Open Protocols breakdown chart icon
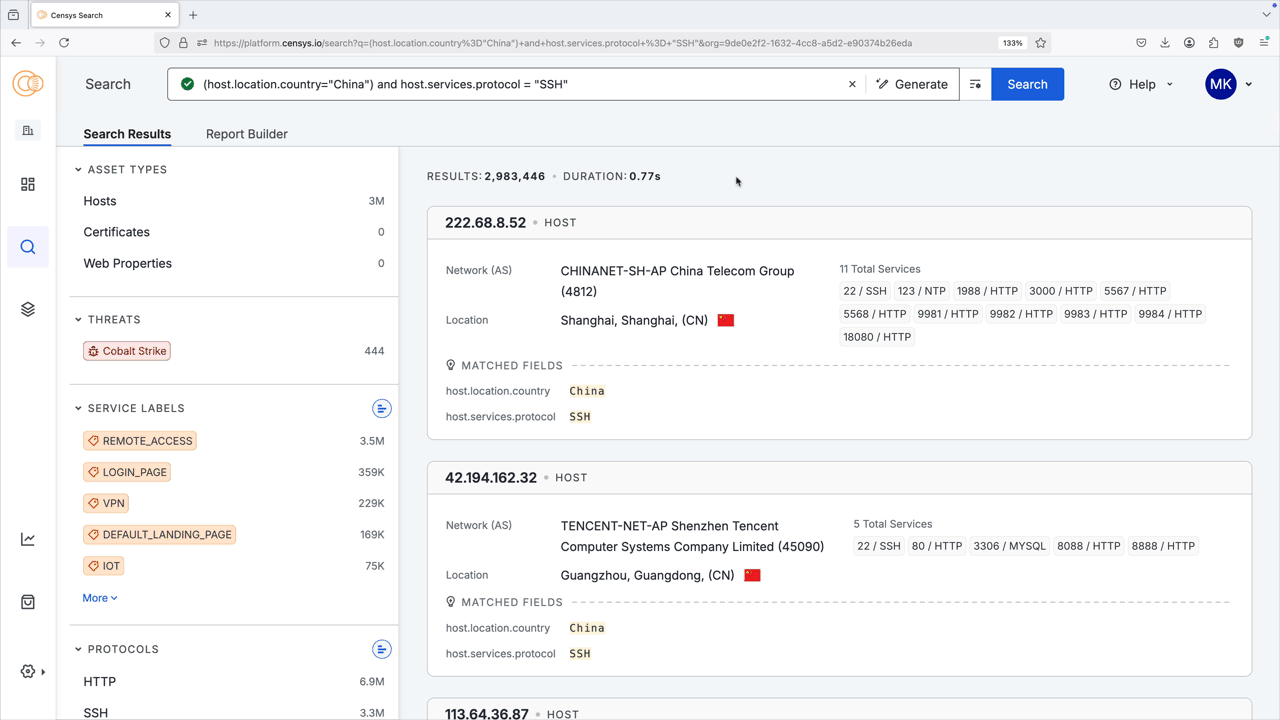The height and width of the screenshot is (720, 1280). 382,649
